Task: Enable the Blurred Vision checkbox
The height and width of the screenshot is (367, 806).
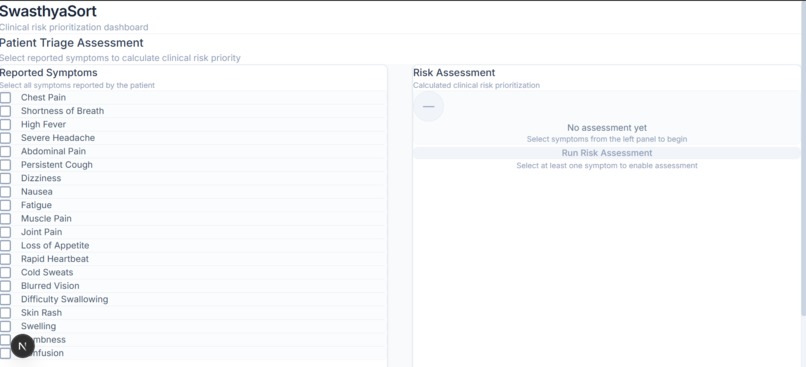Action: click(5, 286)
